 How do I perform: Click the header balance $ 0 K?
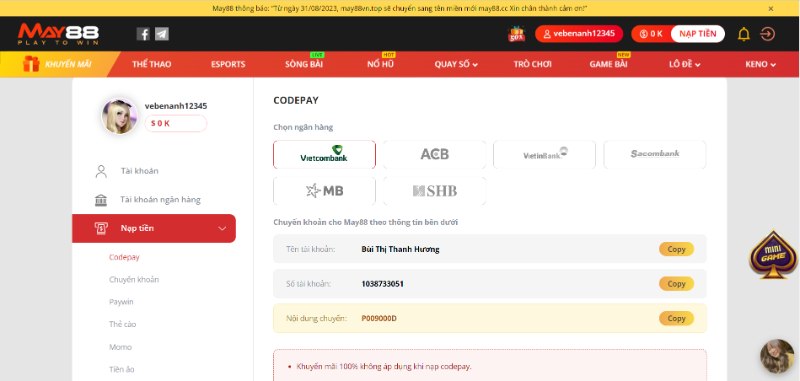point(651,34)
